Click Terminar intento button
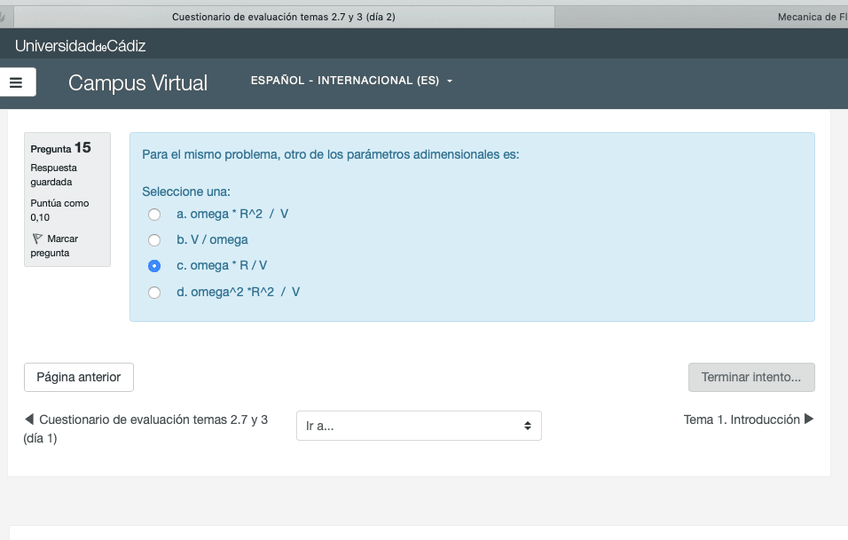The image size is (848, 540). [x=751, y=377]
